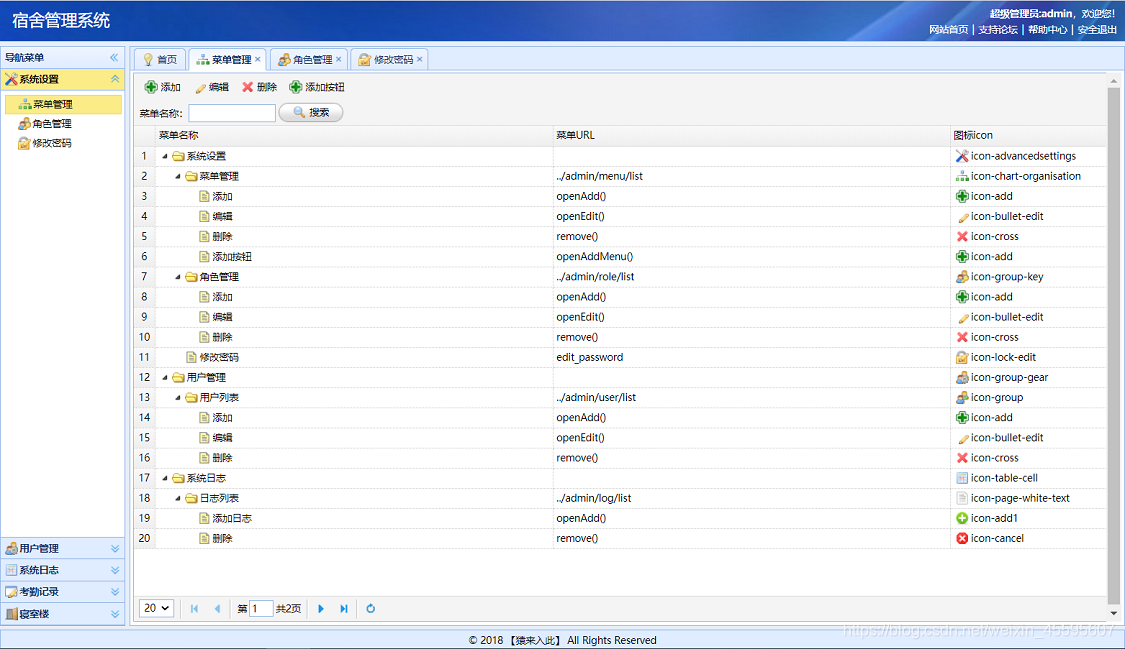Select the 修改密码 row in the grid
The image size is (1125, 649).
620,357
